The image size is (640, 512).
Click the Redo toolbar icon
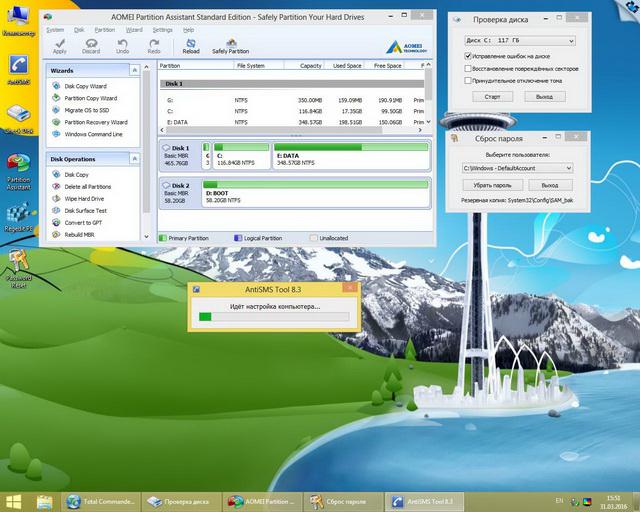tap(154, 46)
